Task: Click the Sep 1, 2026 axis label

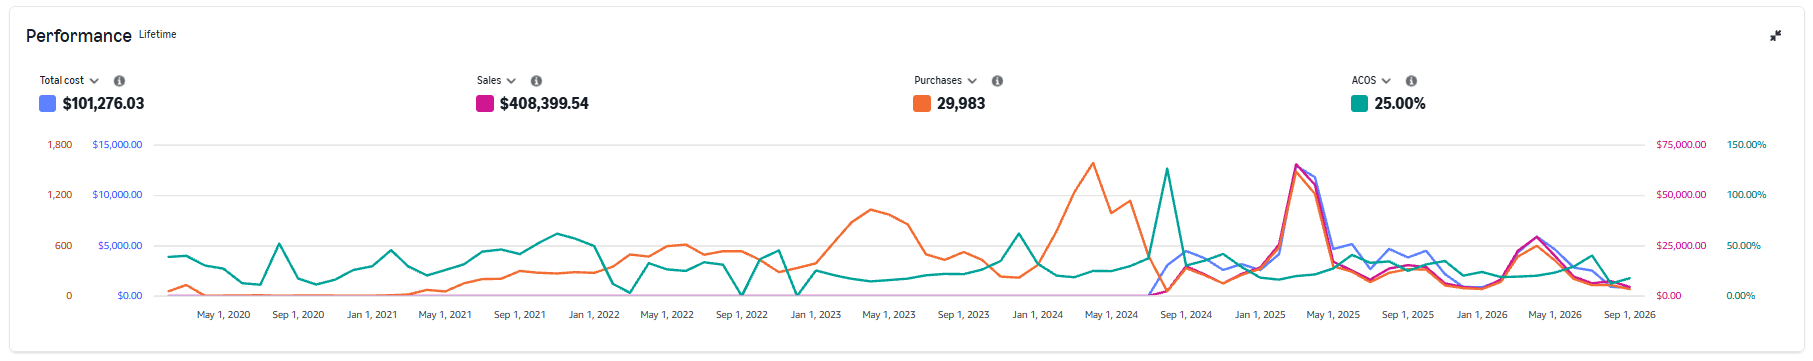Action: [x=1630, y=315]
